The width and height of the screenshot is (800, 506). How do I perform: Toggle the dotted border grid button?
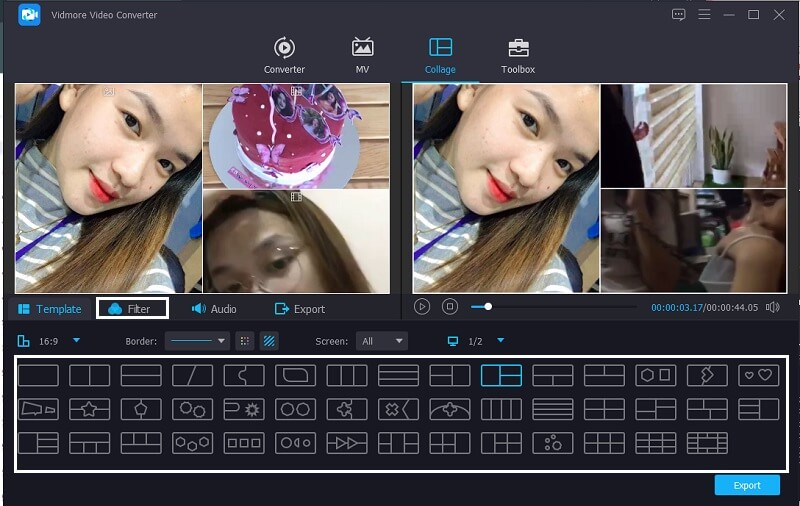pyautogui.click(x=245, y=341)
